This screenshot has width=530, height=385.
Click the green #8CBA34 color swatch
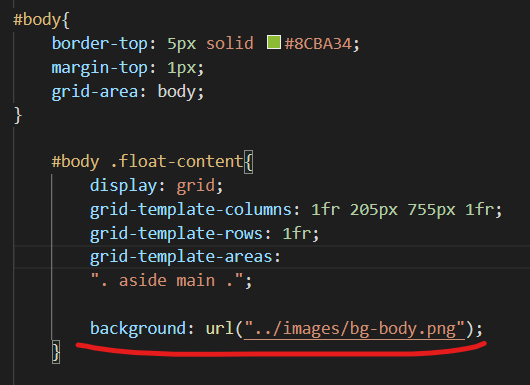[274, 42]
